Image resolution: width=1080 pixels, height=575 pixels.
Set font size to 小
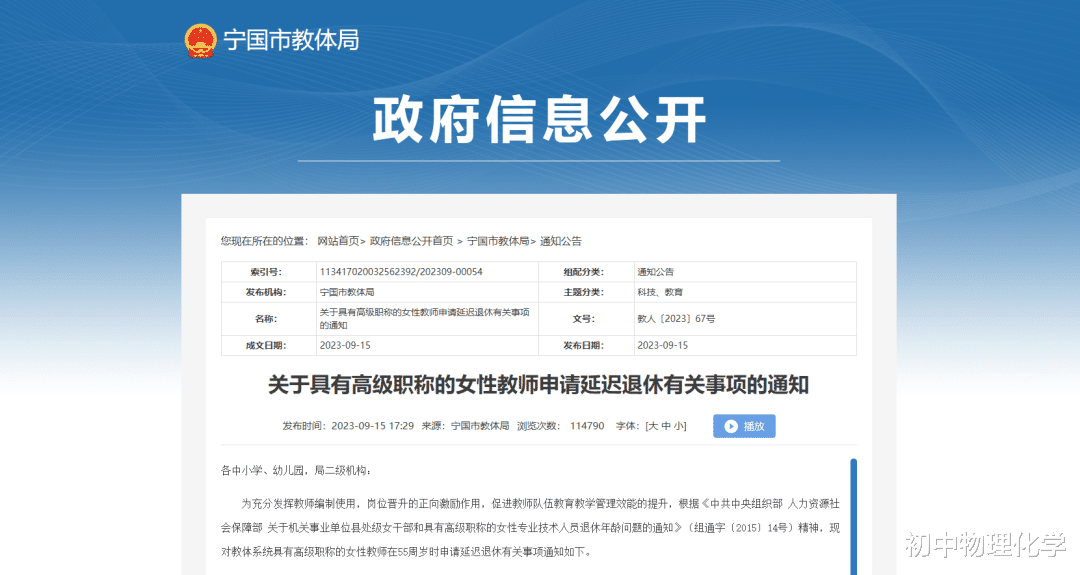coord(678,426)
